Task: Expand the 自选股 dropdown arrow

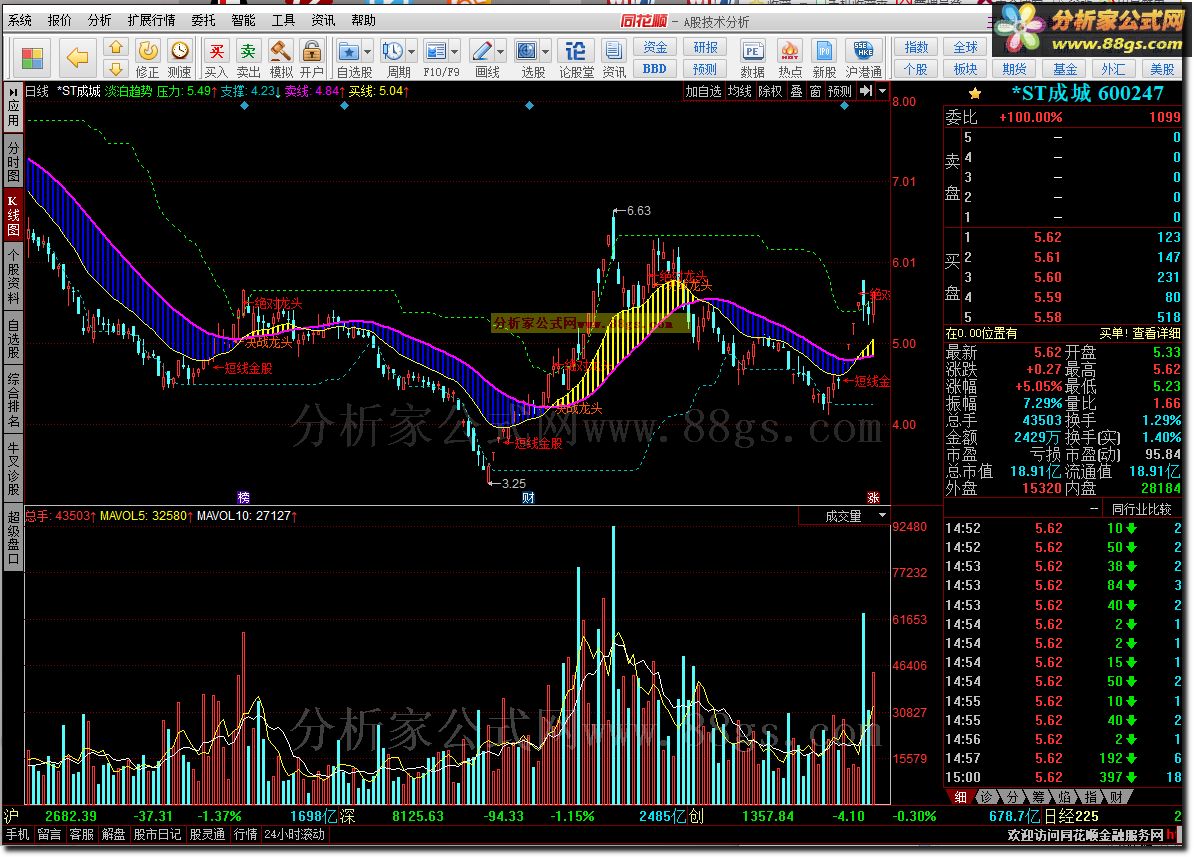Action: 368,52
